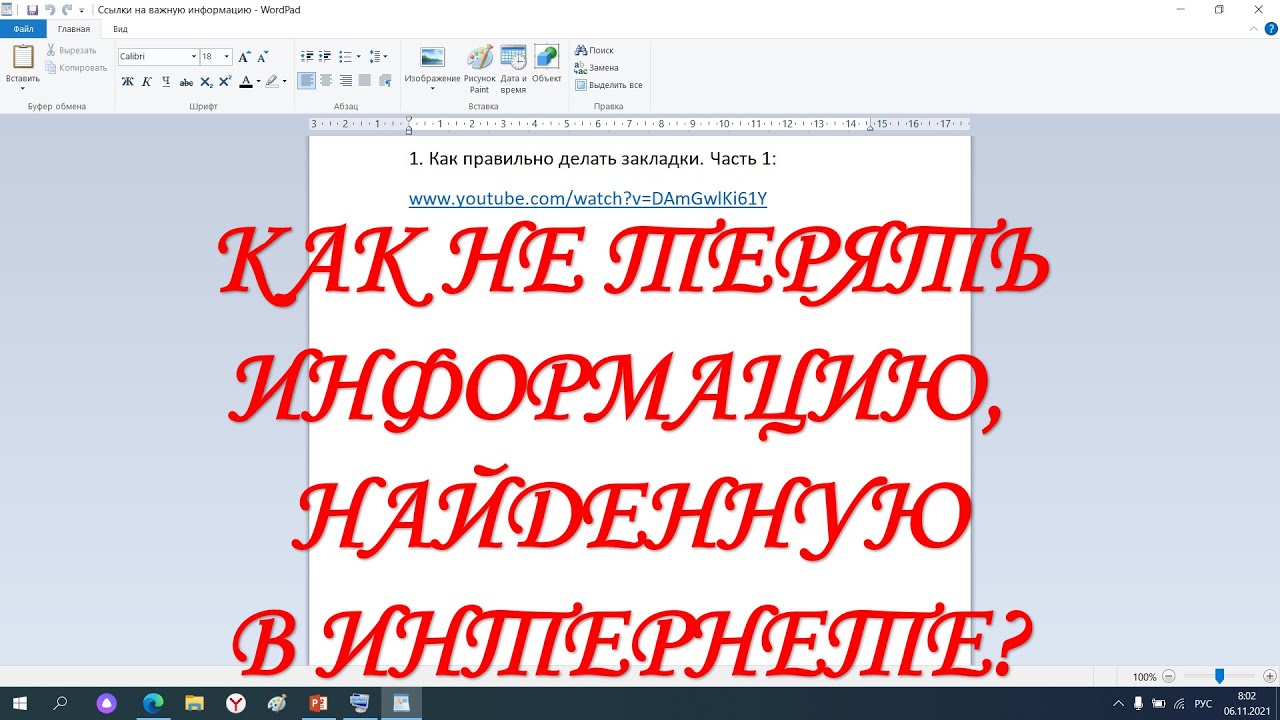
Task: Open the youtube.com/watch link in document
Action: pos(588,199)
